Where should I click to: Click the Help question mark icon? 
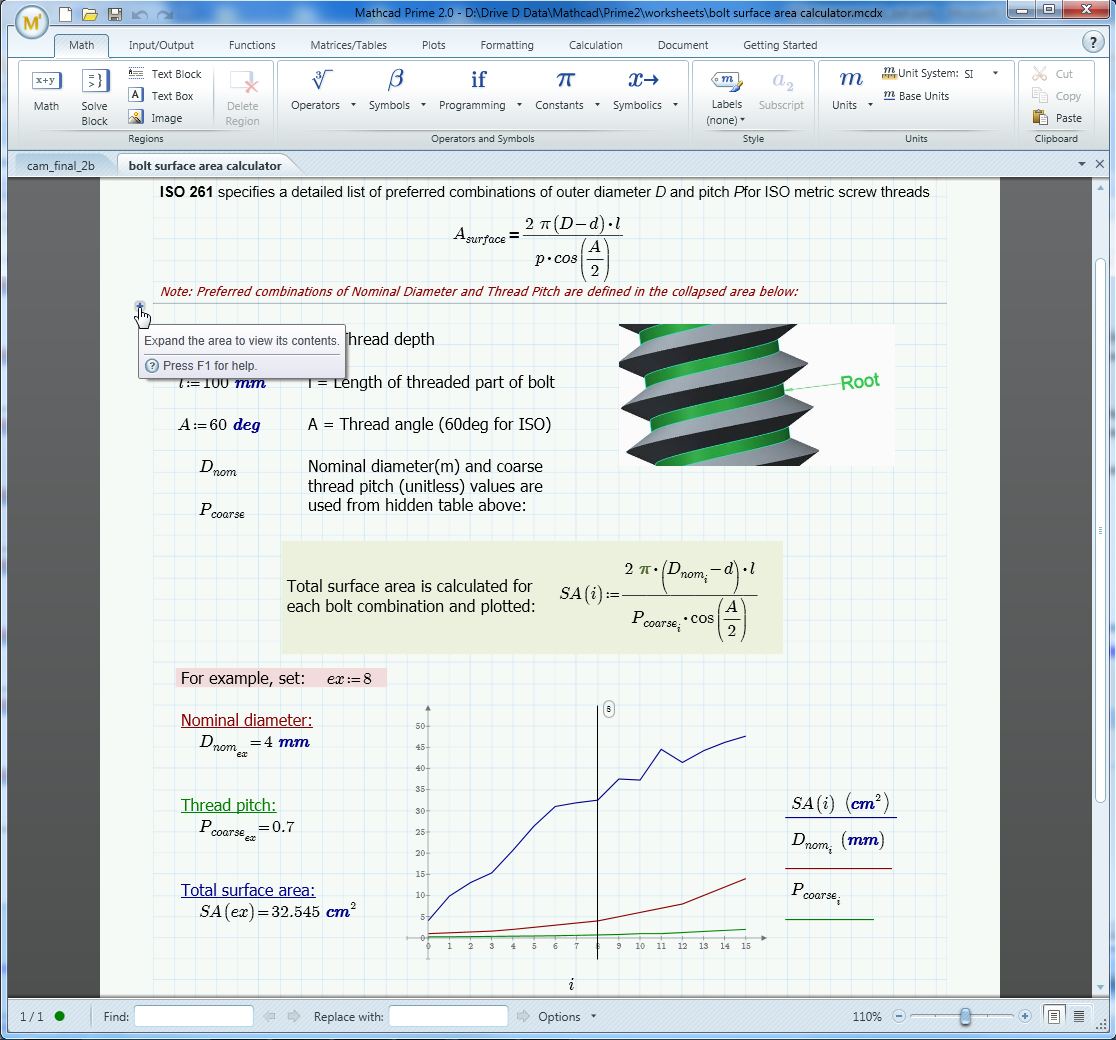coord(1093,42)
